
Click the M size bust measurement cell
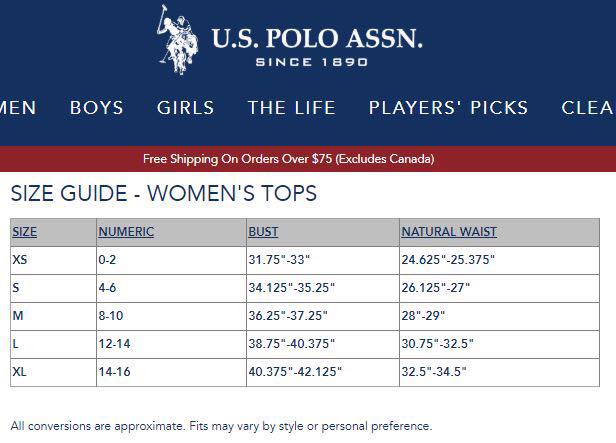323,316
